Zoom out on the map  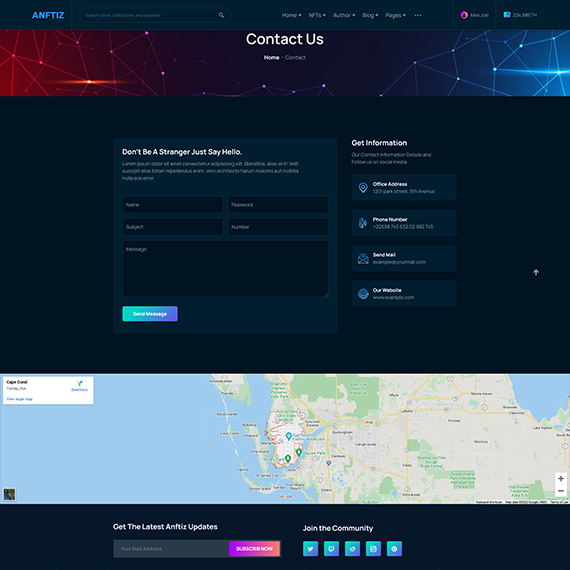coord(561,491)
